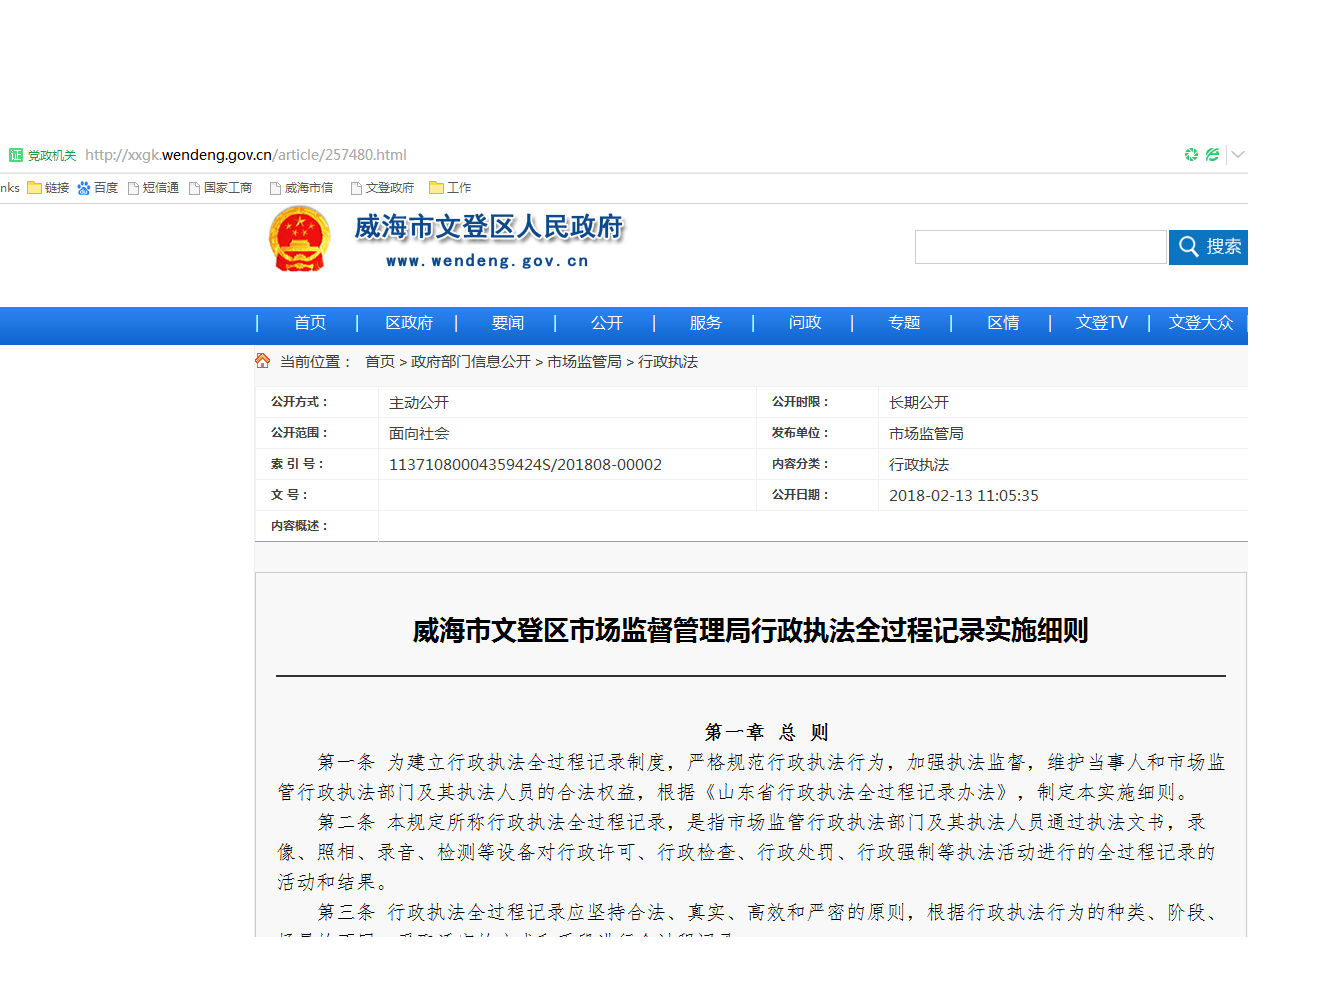The image size is (1336, 985).
Task: Open the 百度 bookmark
Action: click(x=98, y=188)
